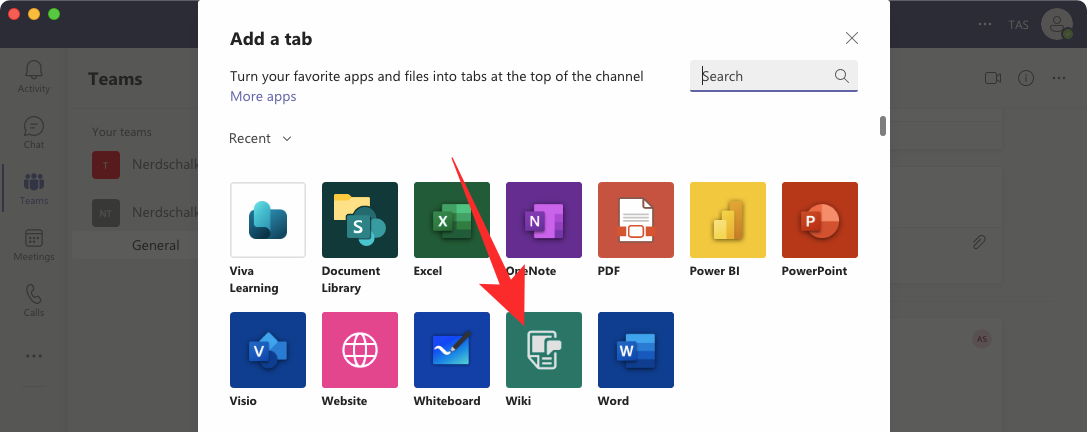The height and width of the screenshot is (432, 1087).
Task: Click the Search apps input field
Action: click(765, 76)
